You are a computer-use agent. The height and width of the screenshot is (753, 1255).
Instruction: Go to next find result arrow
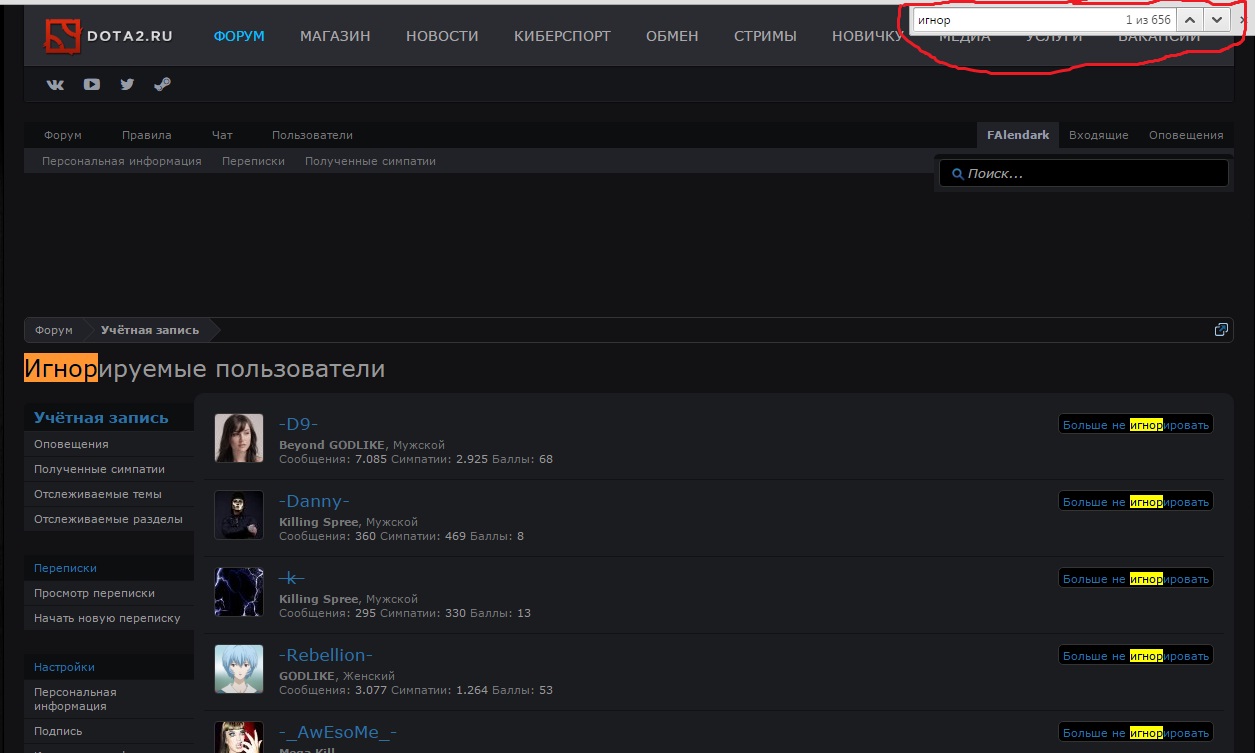point(1216,19)
